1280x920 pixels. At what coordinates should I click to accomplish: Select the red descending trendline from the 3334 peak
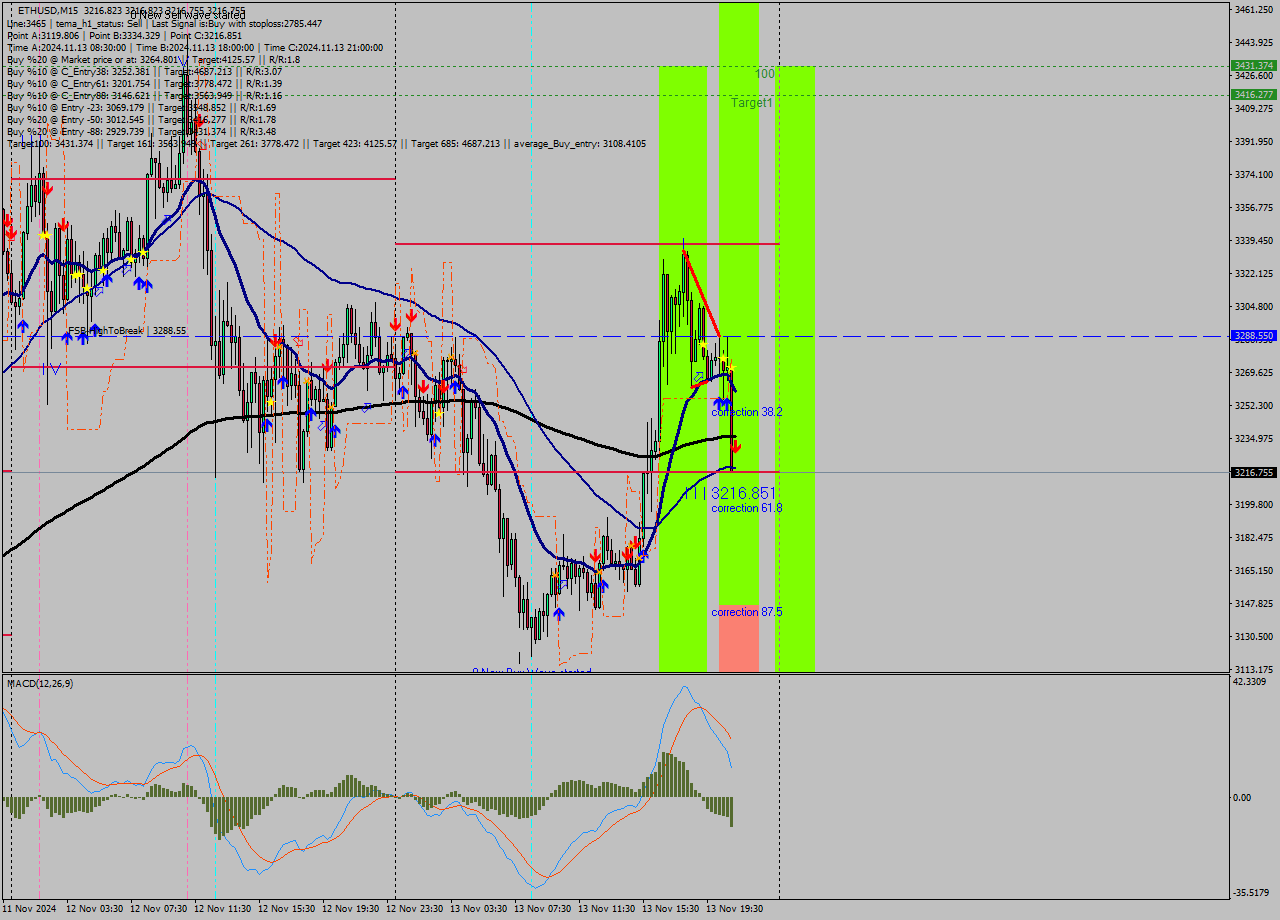click(702, 294)
